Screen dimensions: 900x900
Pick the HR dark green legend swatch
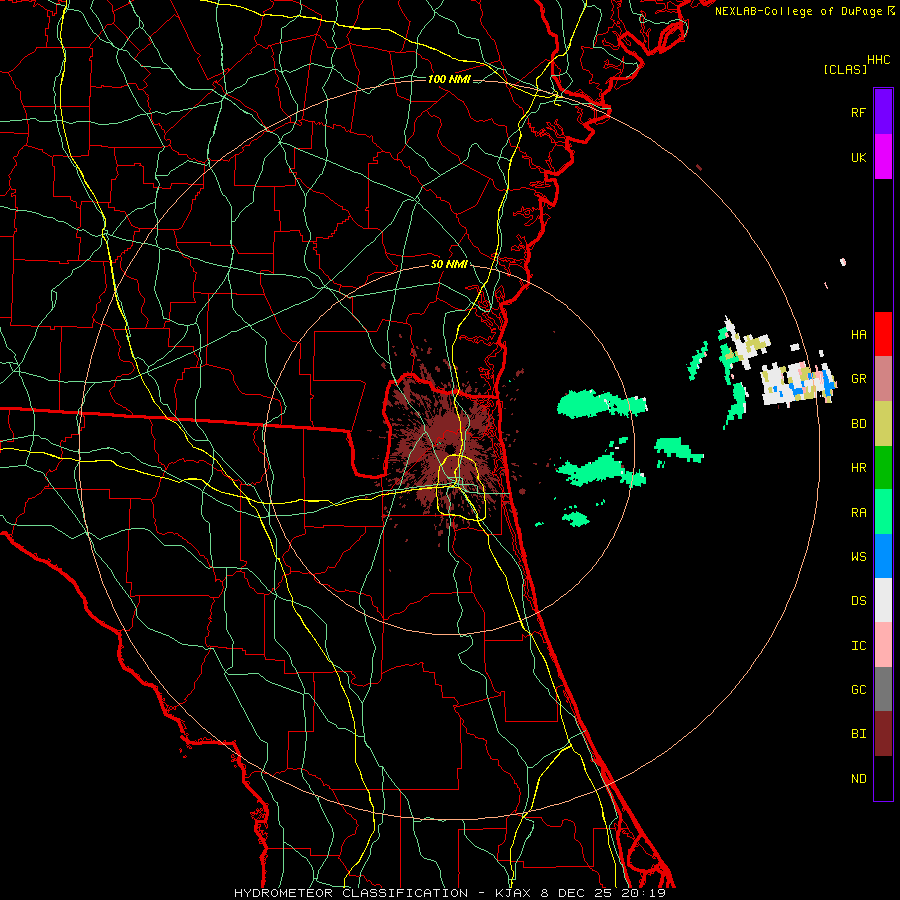883,468
